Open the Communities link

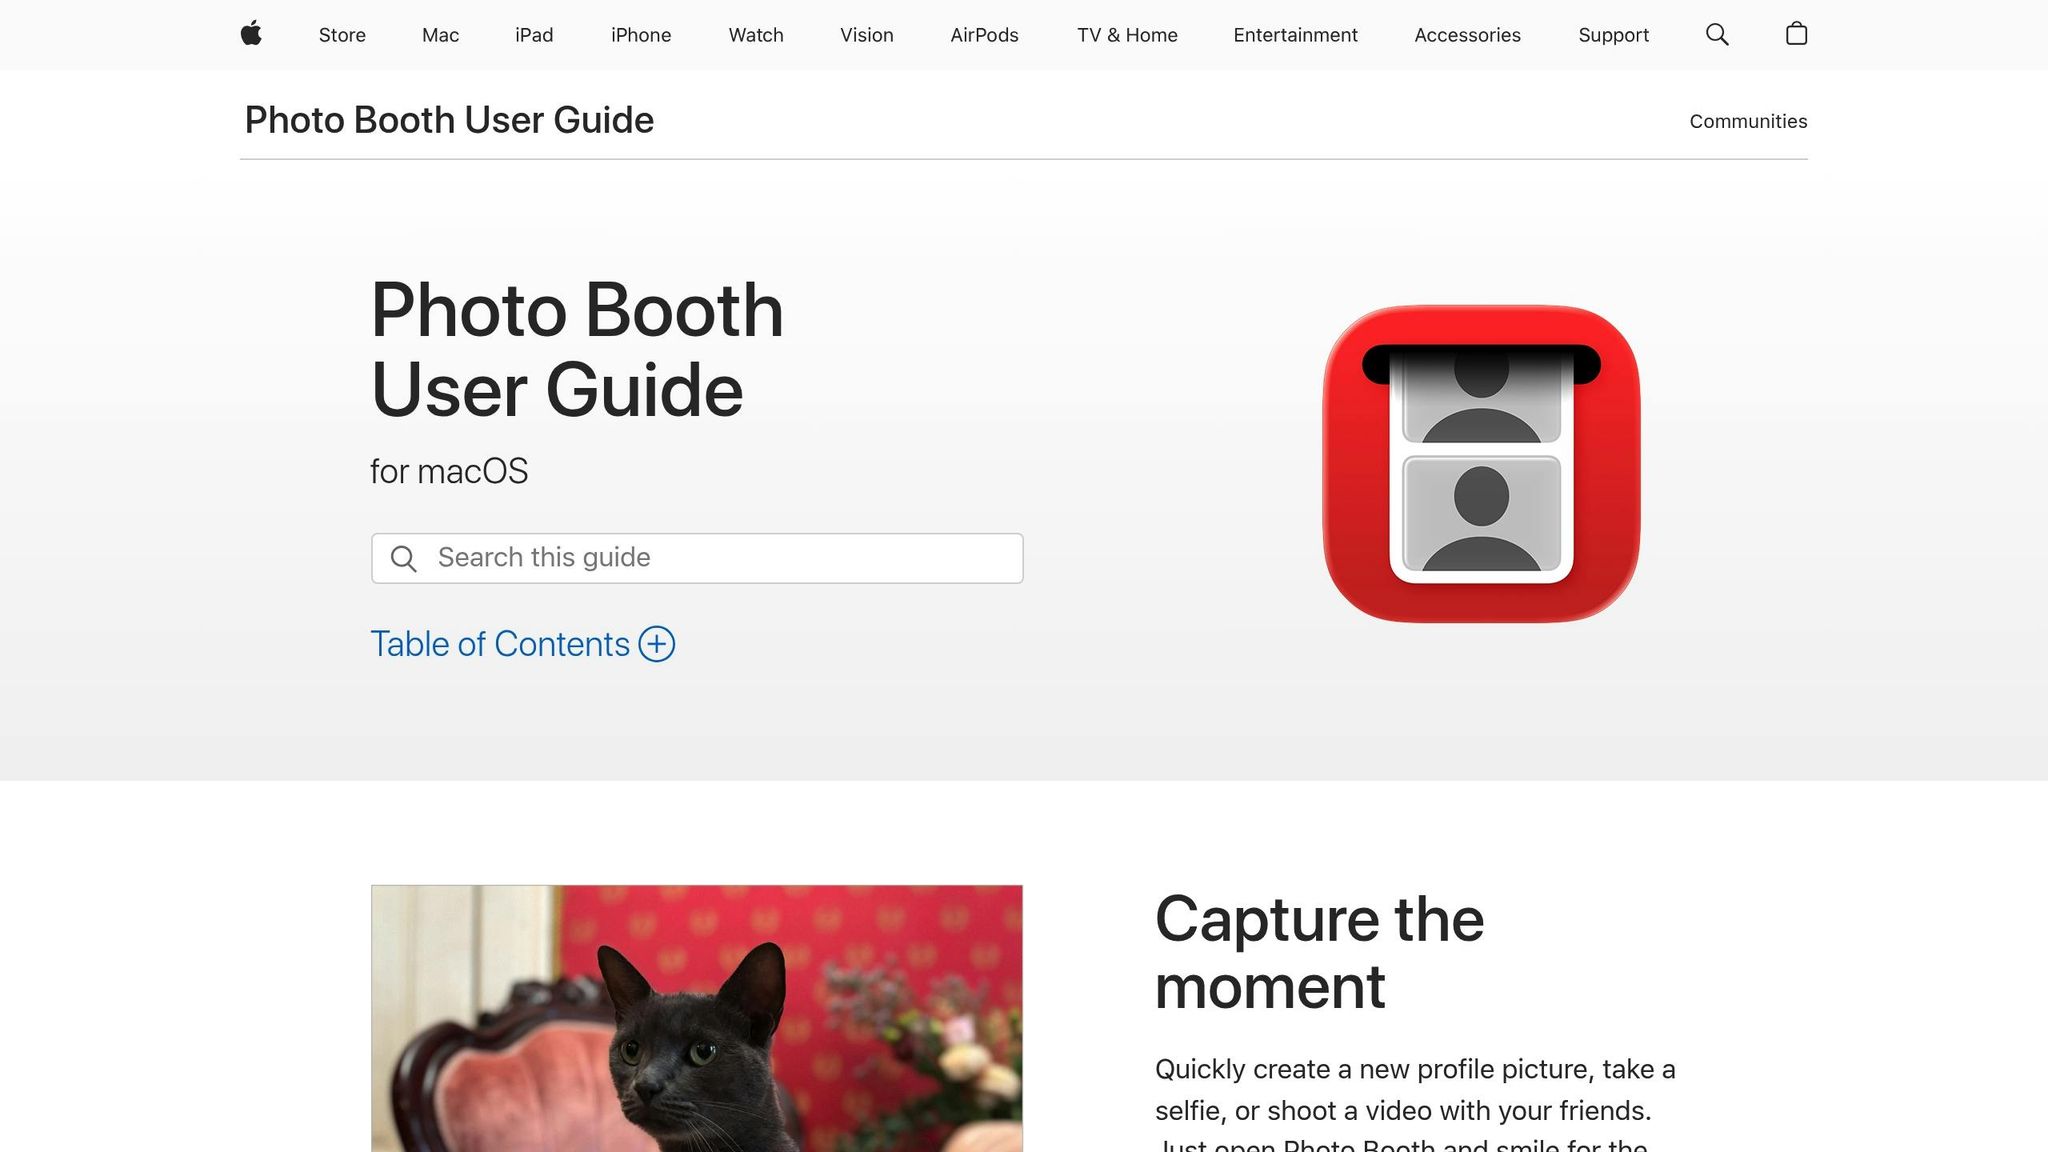(1748, 121)
